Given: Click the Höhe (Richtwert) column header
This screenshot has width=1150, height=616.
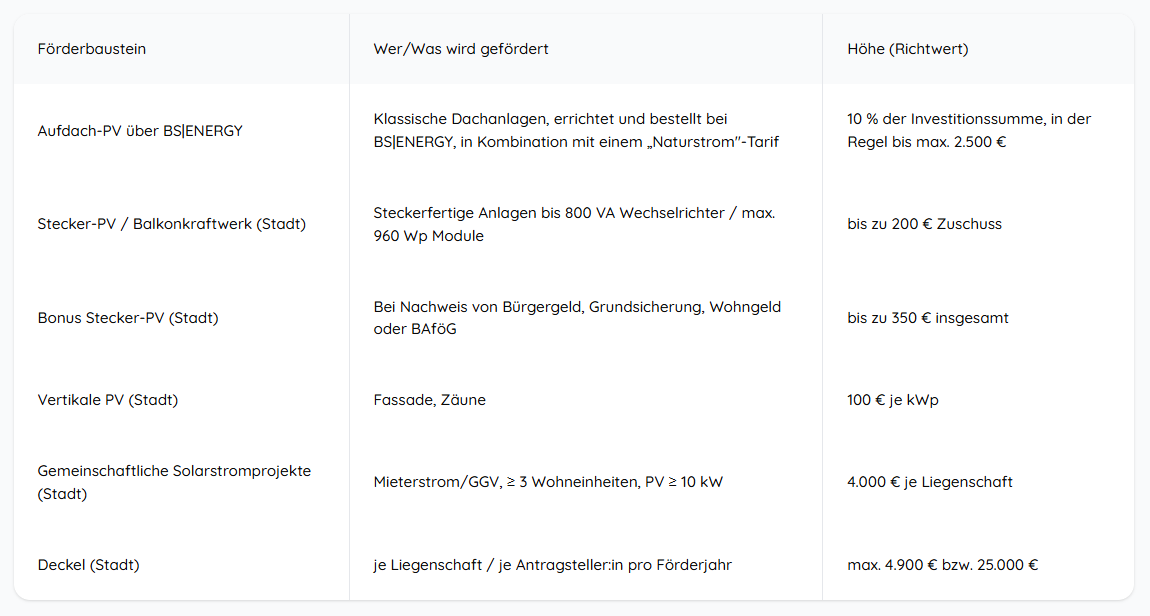Looking at the screenshot, I should coord(907,49).
